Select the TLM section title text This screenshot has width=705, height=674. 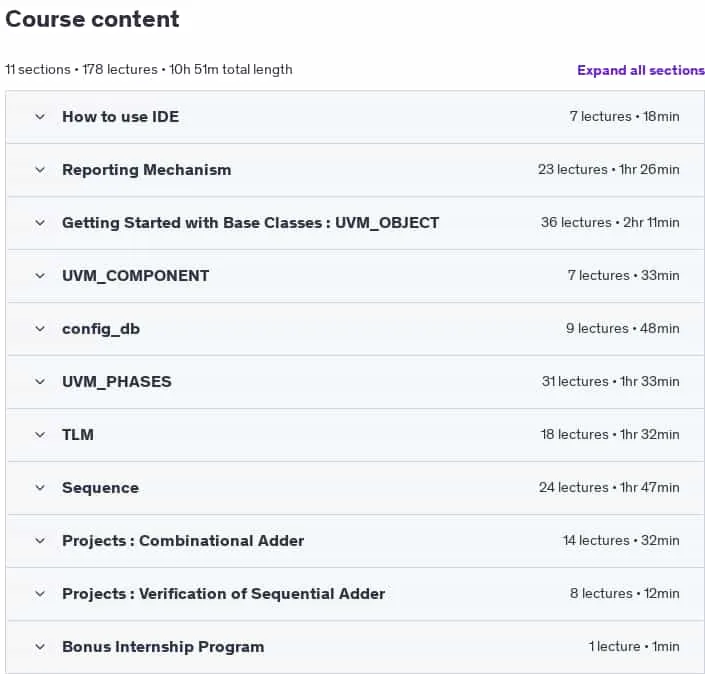[78, 435]
